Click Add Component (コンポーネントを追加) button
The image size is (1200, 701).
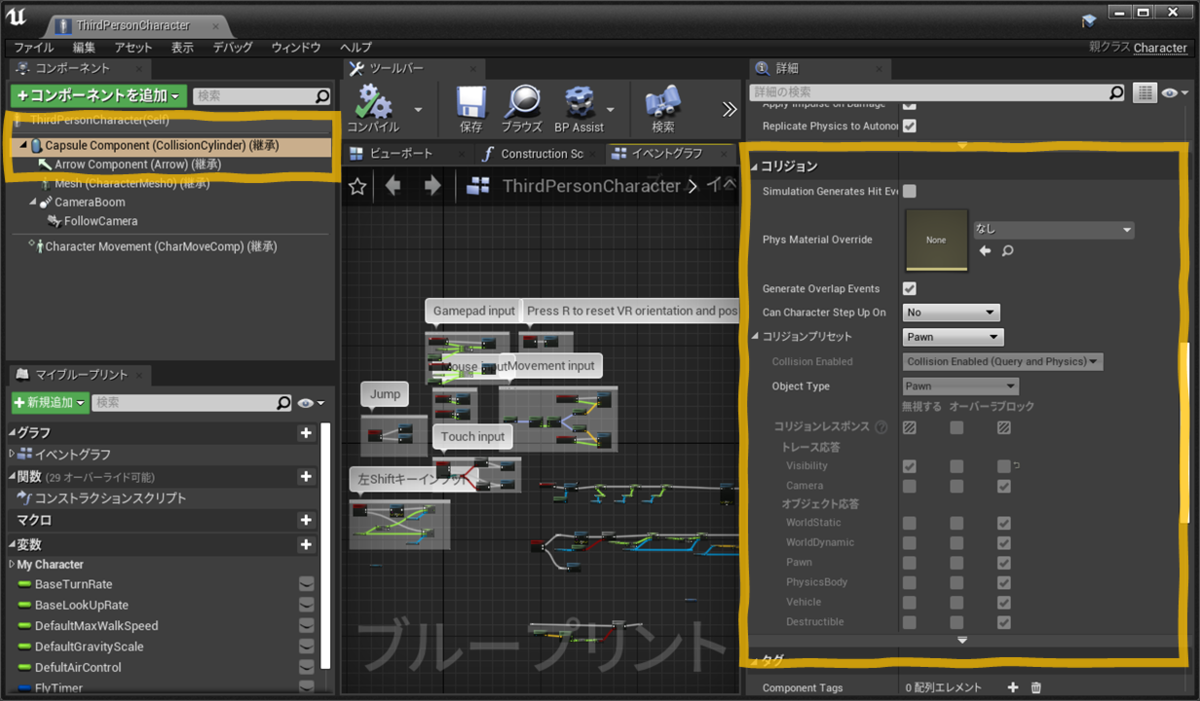[98, 96]
